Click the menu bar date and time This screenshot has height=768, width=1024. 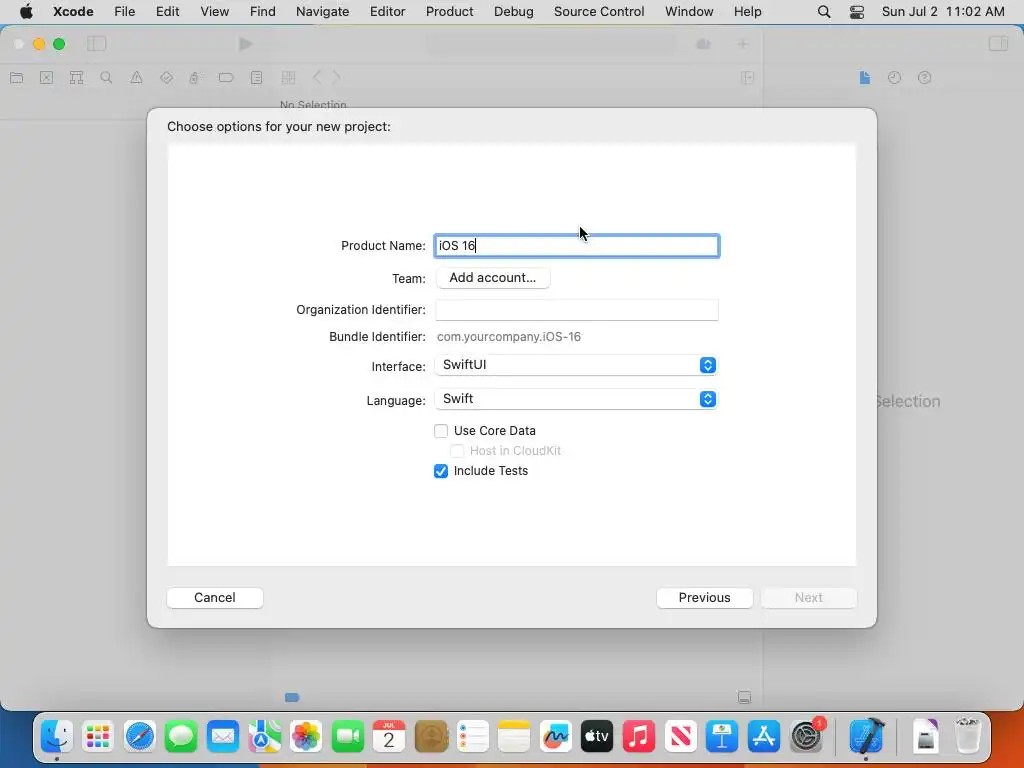point(942,12)
